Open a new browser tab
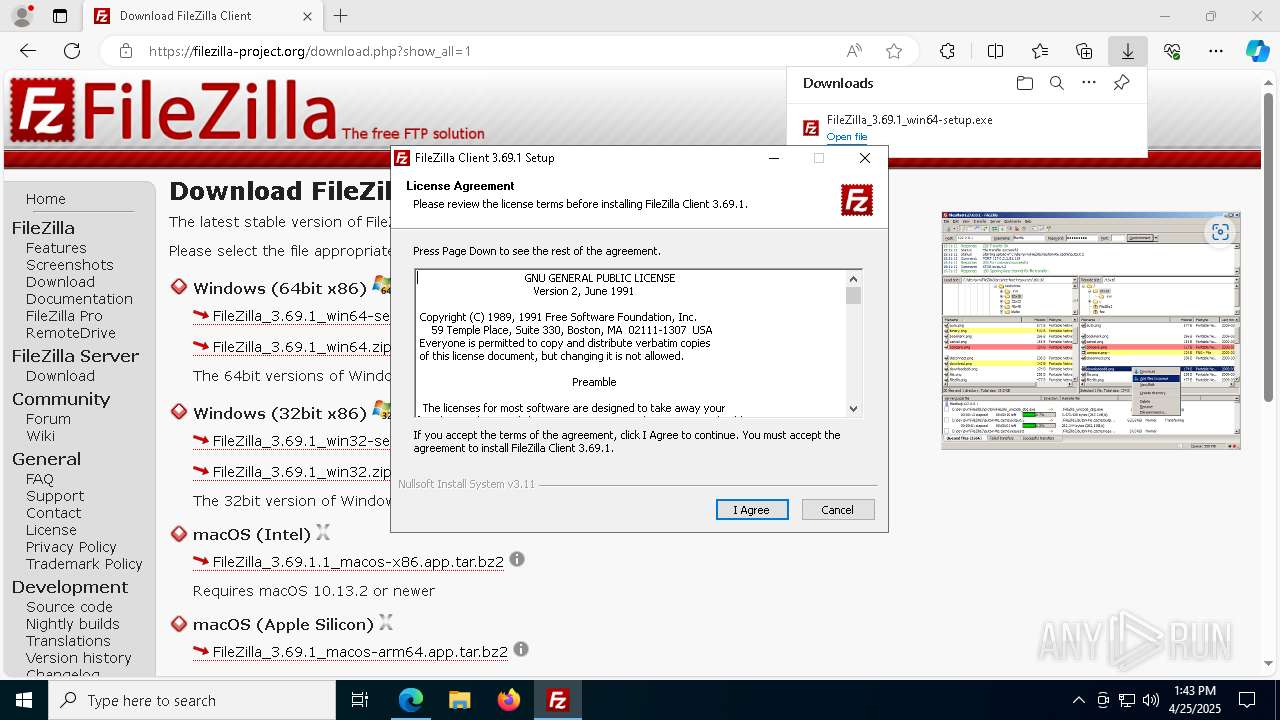 click(341, 16)
